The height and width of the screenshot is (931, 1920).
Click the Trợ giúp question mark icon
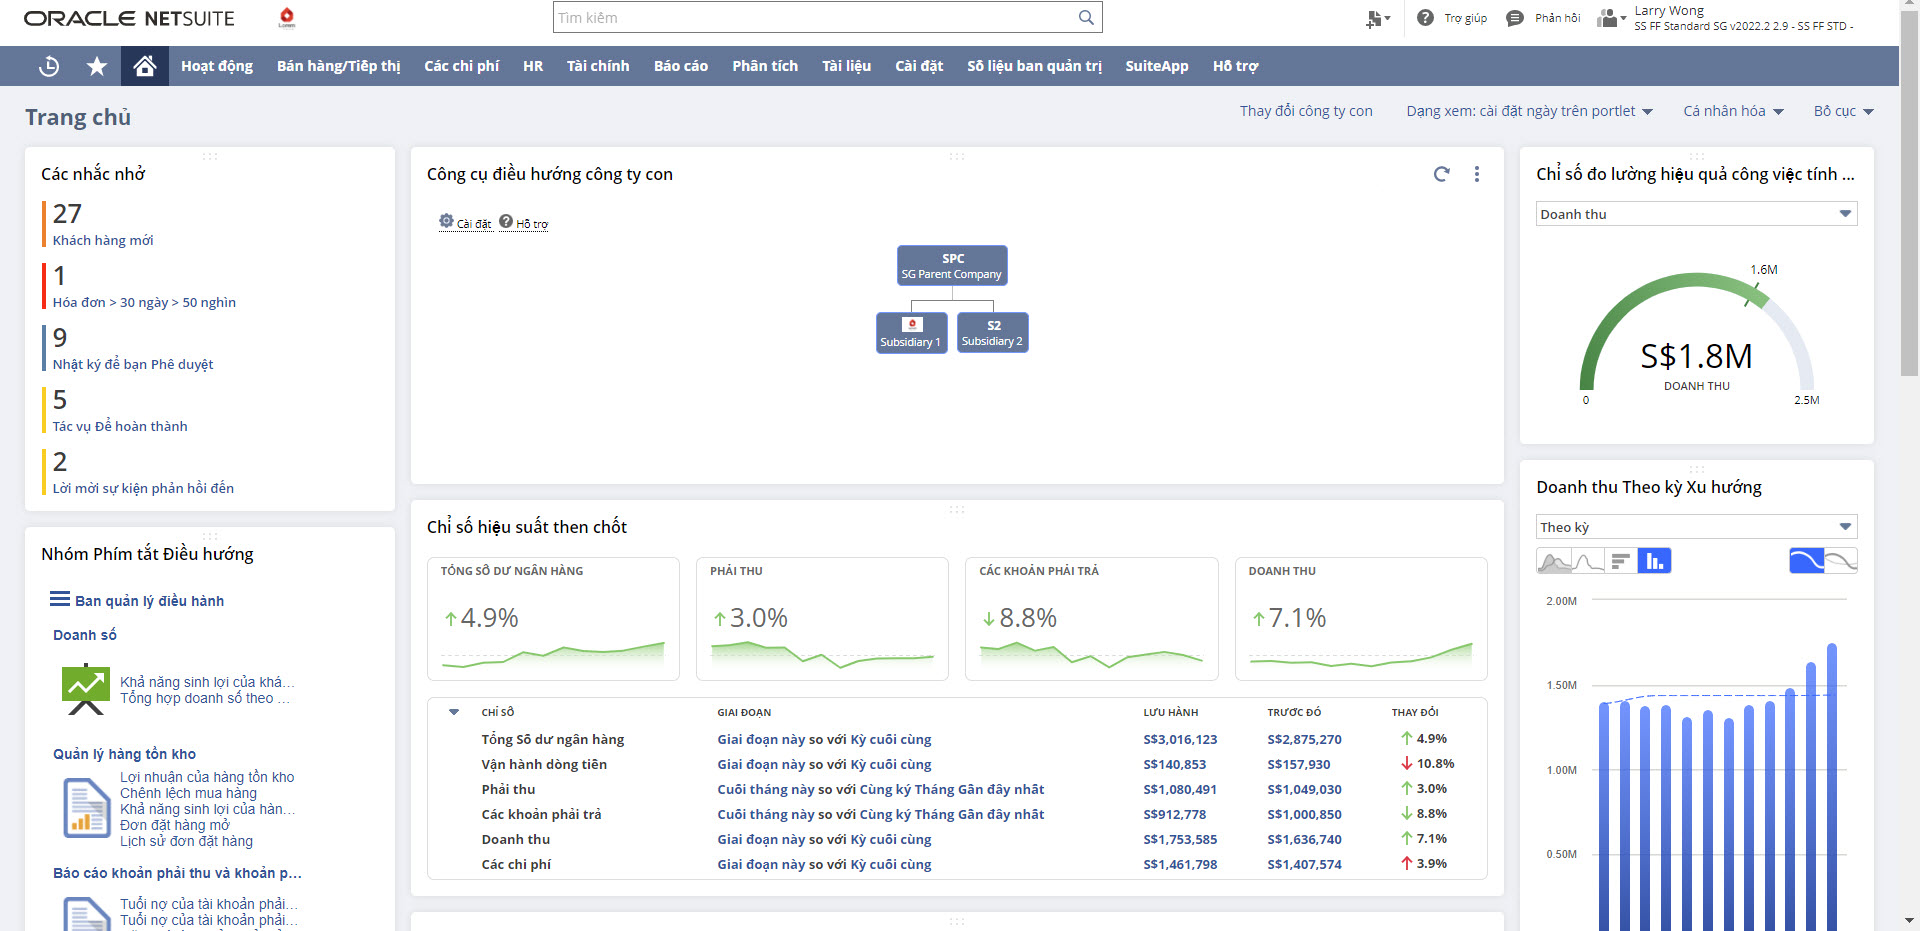(x=1425, y=18)
